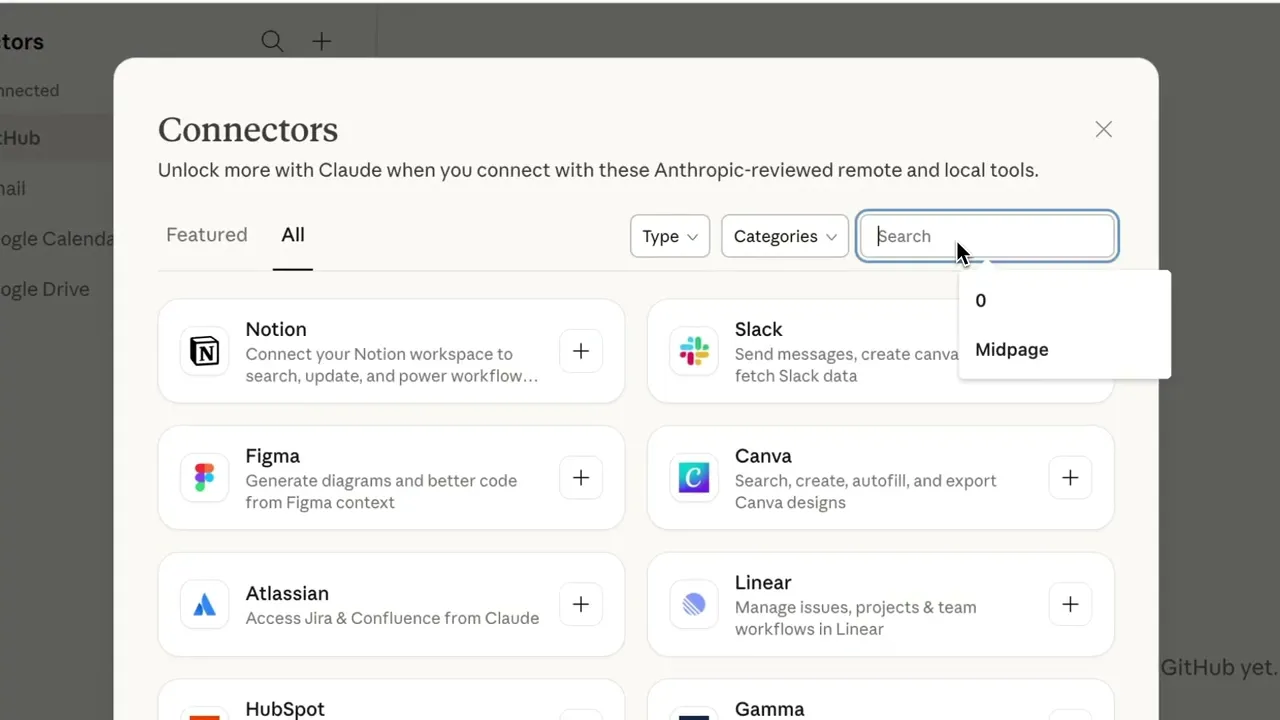Screen dimensions: 1280x720
Task: Add the Atlassian connector with plus
Action: [x=581, y=604]
